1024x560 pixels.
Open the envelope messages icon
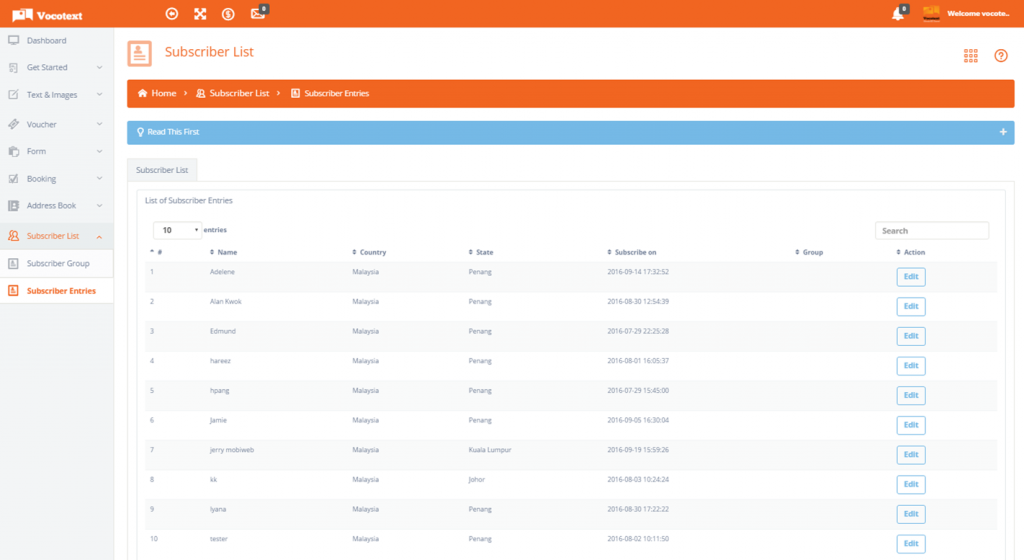259,13
